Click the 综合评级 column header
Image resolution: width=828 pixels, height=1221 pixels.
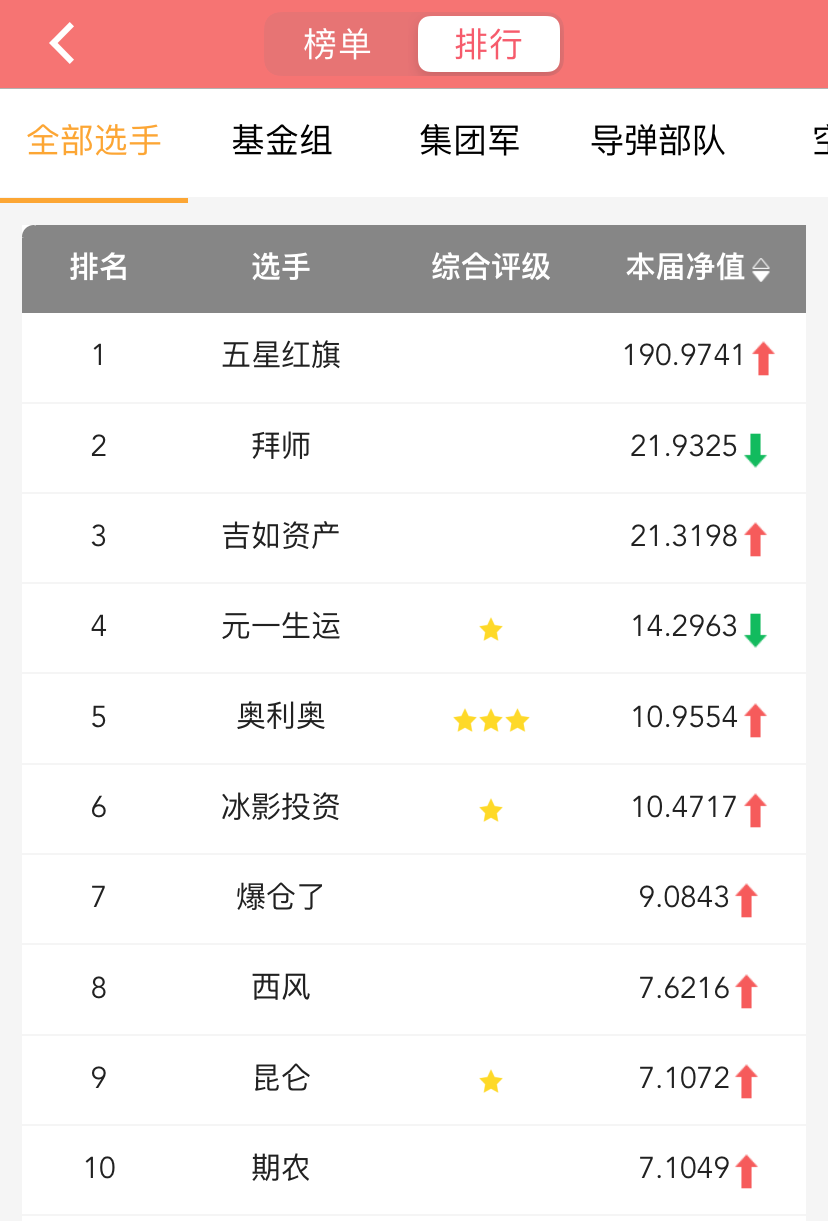[x=491, y=267]
